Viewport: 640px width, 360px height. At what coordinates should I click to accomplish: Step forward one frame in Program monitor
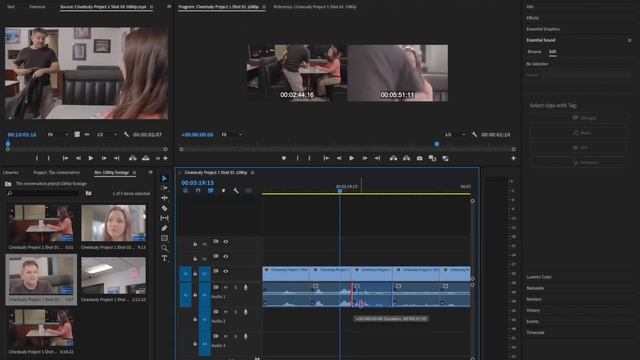[364, 158]
